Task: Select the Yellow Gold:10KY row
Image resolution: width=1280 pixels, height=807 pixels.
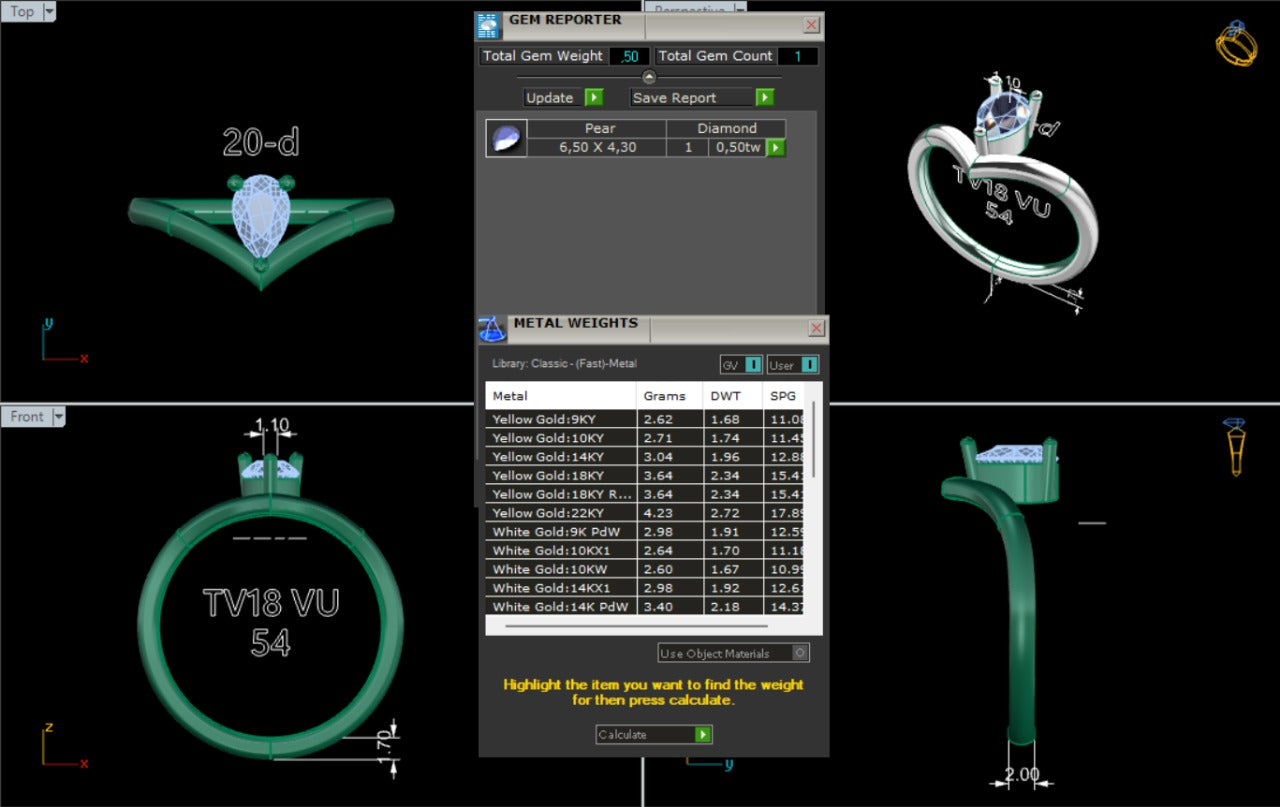Action: click(x=646, y=438)
